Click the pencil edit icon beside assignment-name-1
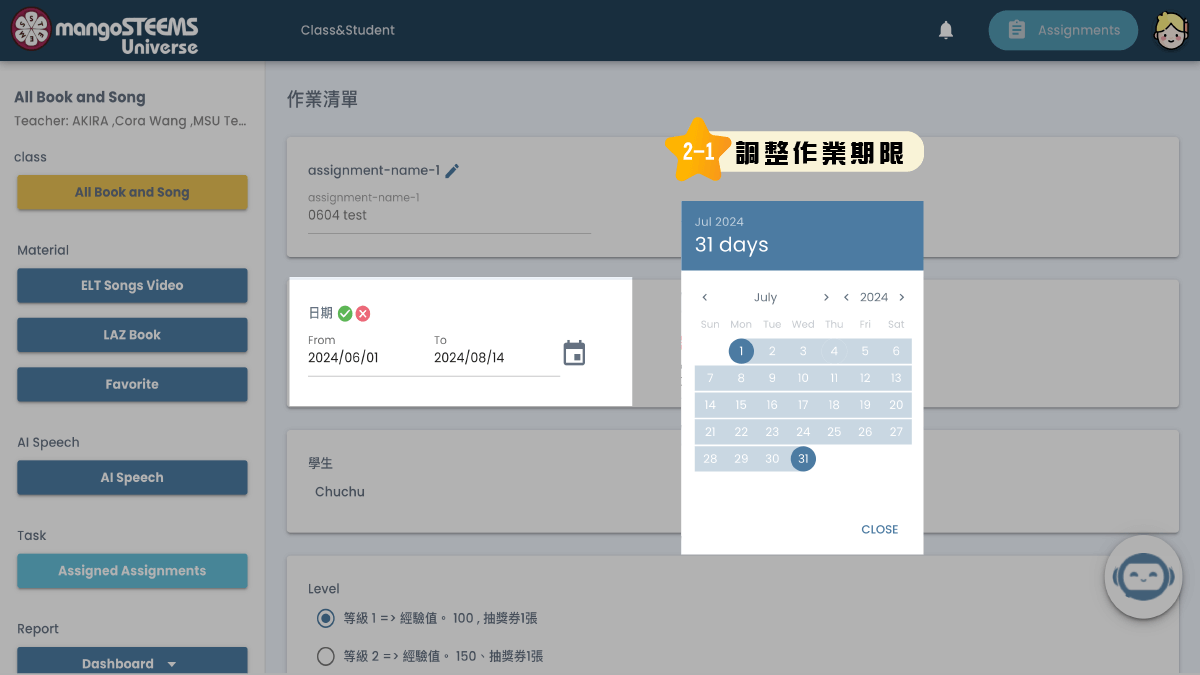The width and height of the screenshot is (1200, 675). [452, 171]
